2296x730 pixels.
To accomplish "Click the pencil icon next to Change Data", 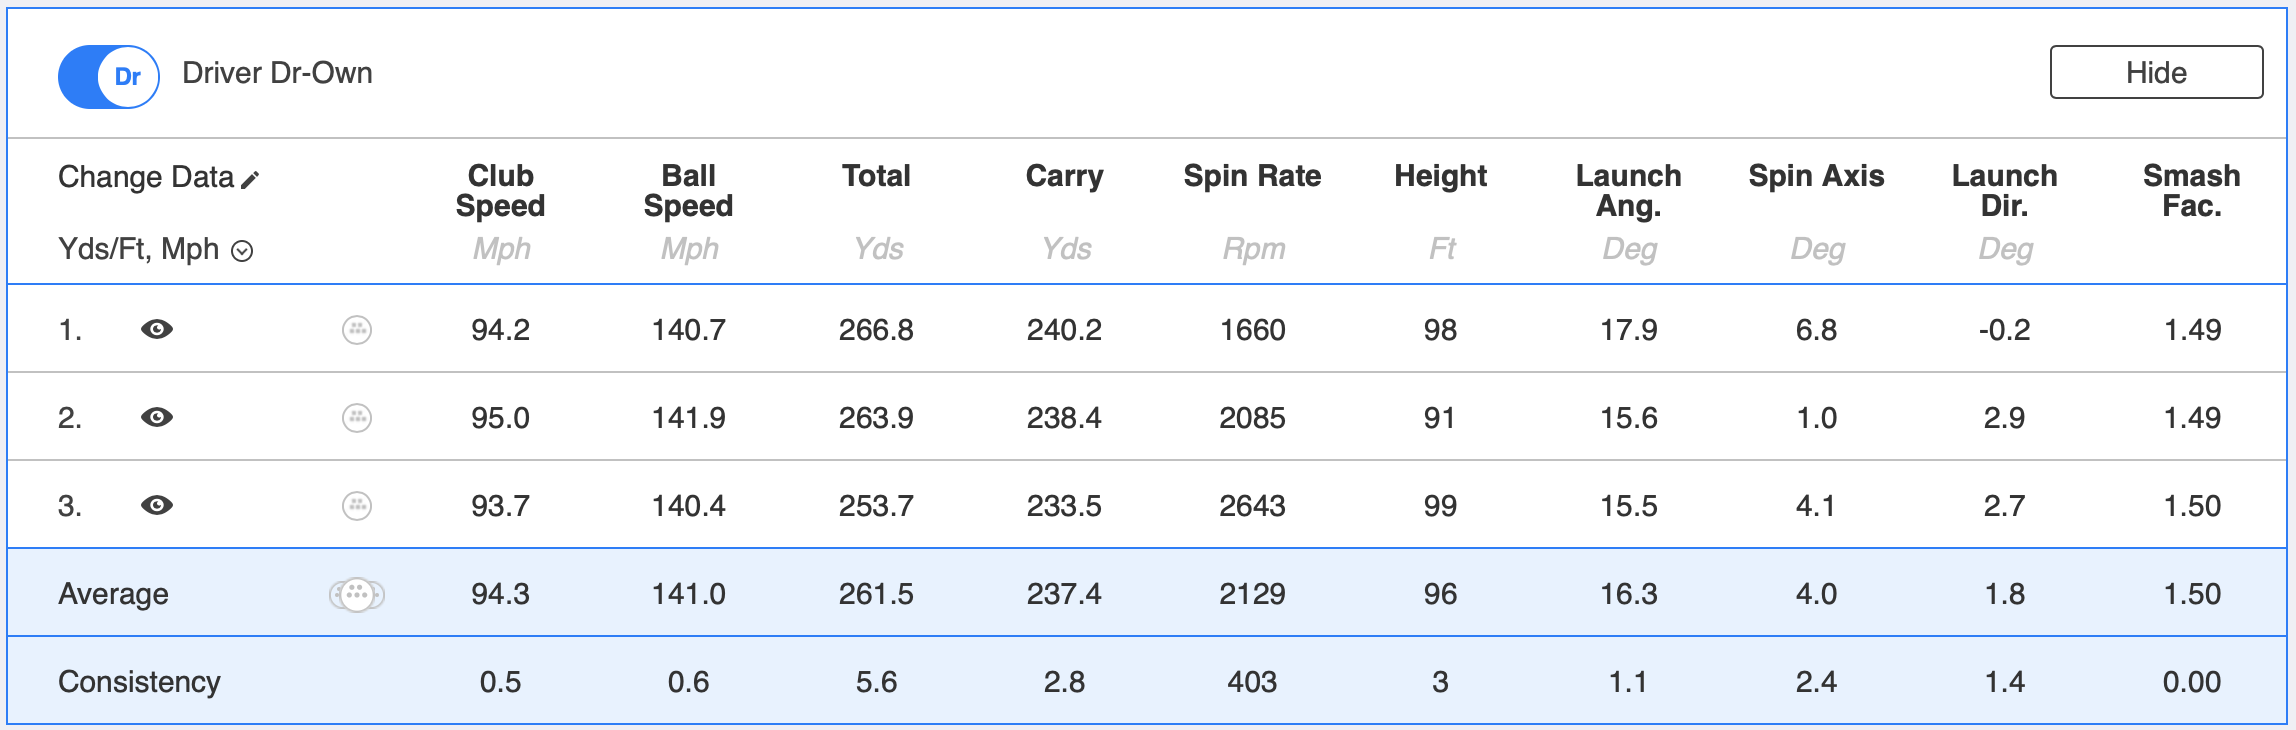I will click(x=252, y=177).
